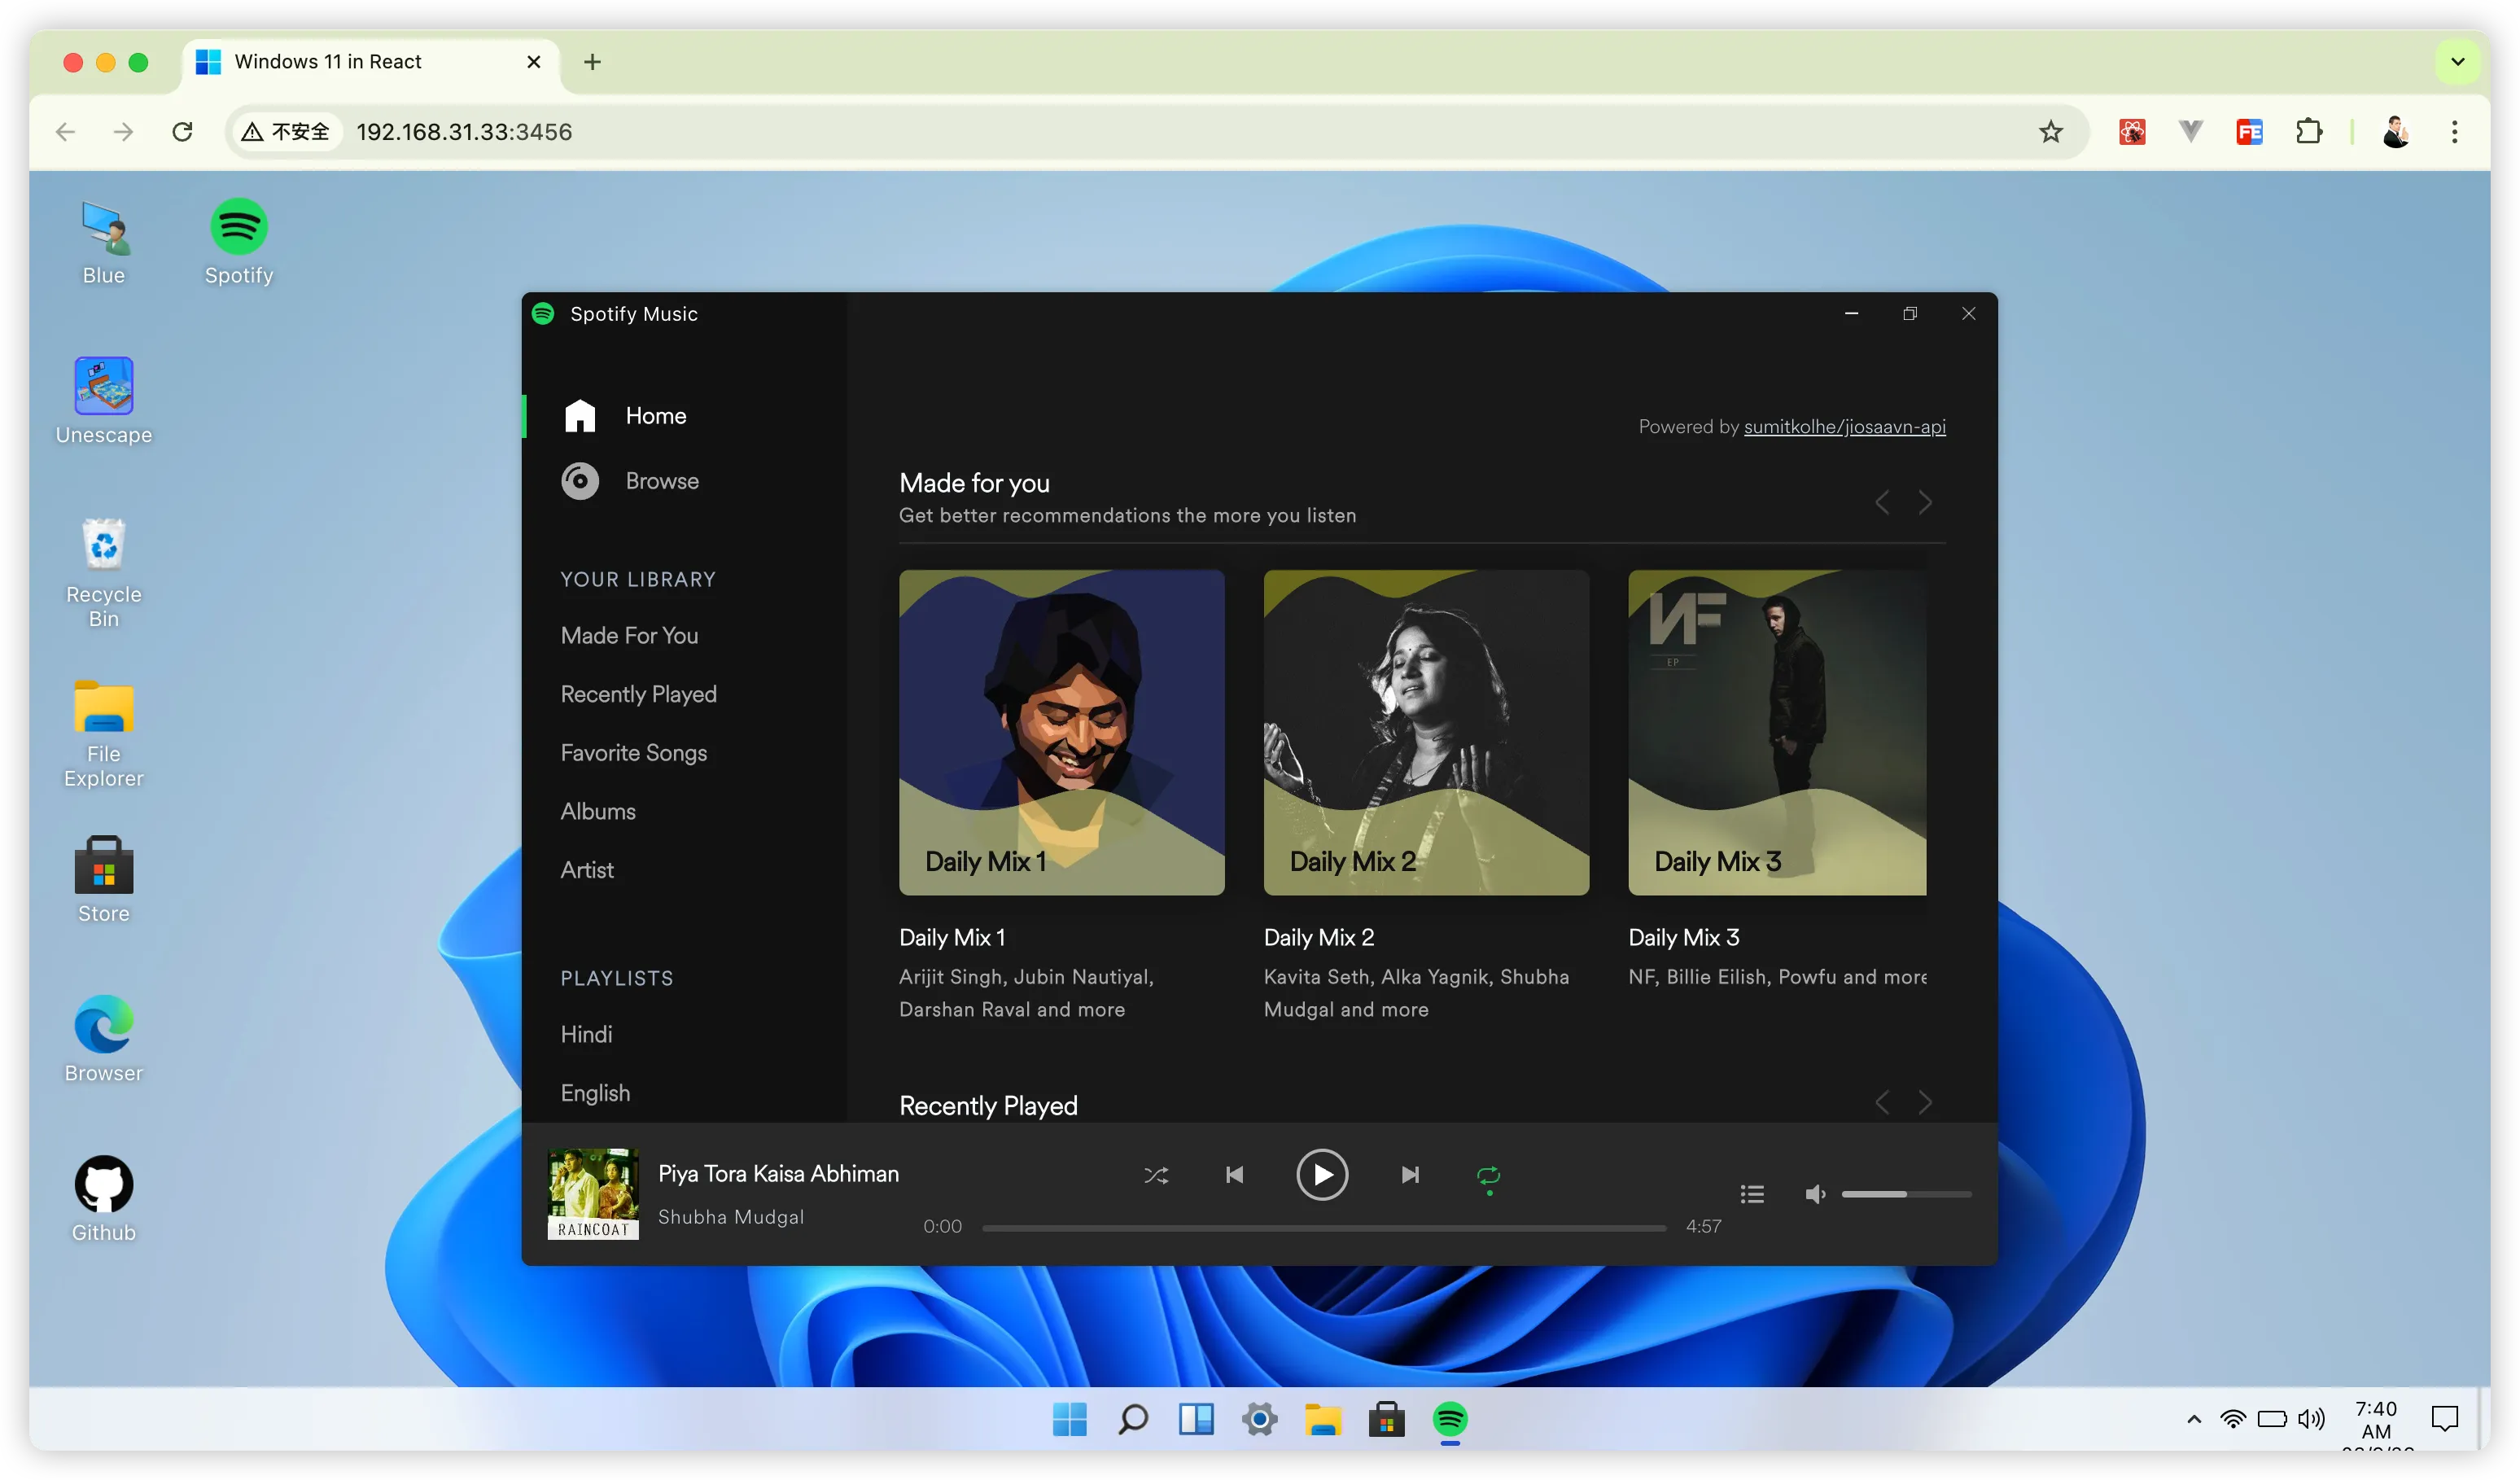Select Recently Played in library
Image resolution: width=2520 pixels, height=1480 pixels.
638,694
